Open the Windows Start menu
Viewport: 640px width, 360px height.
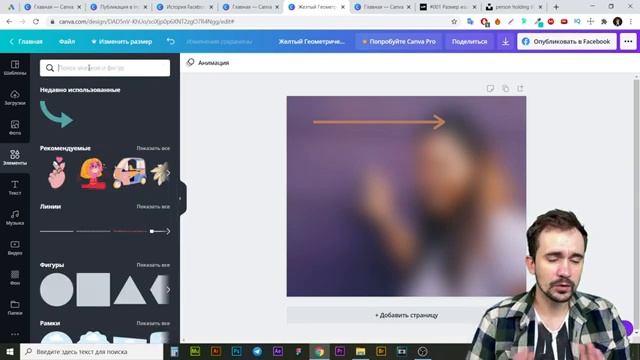click(x=10, y=351)
